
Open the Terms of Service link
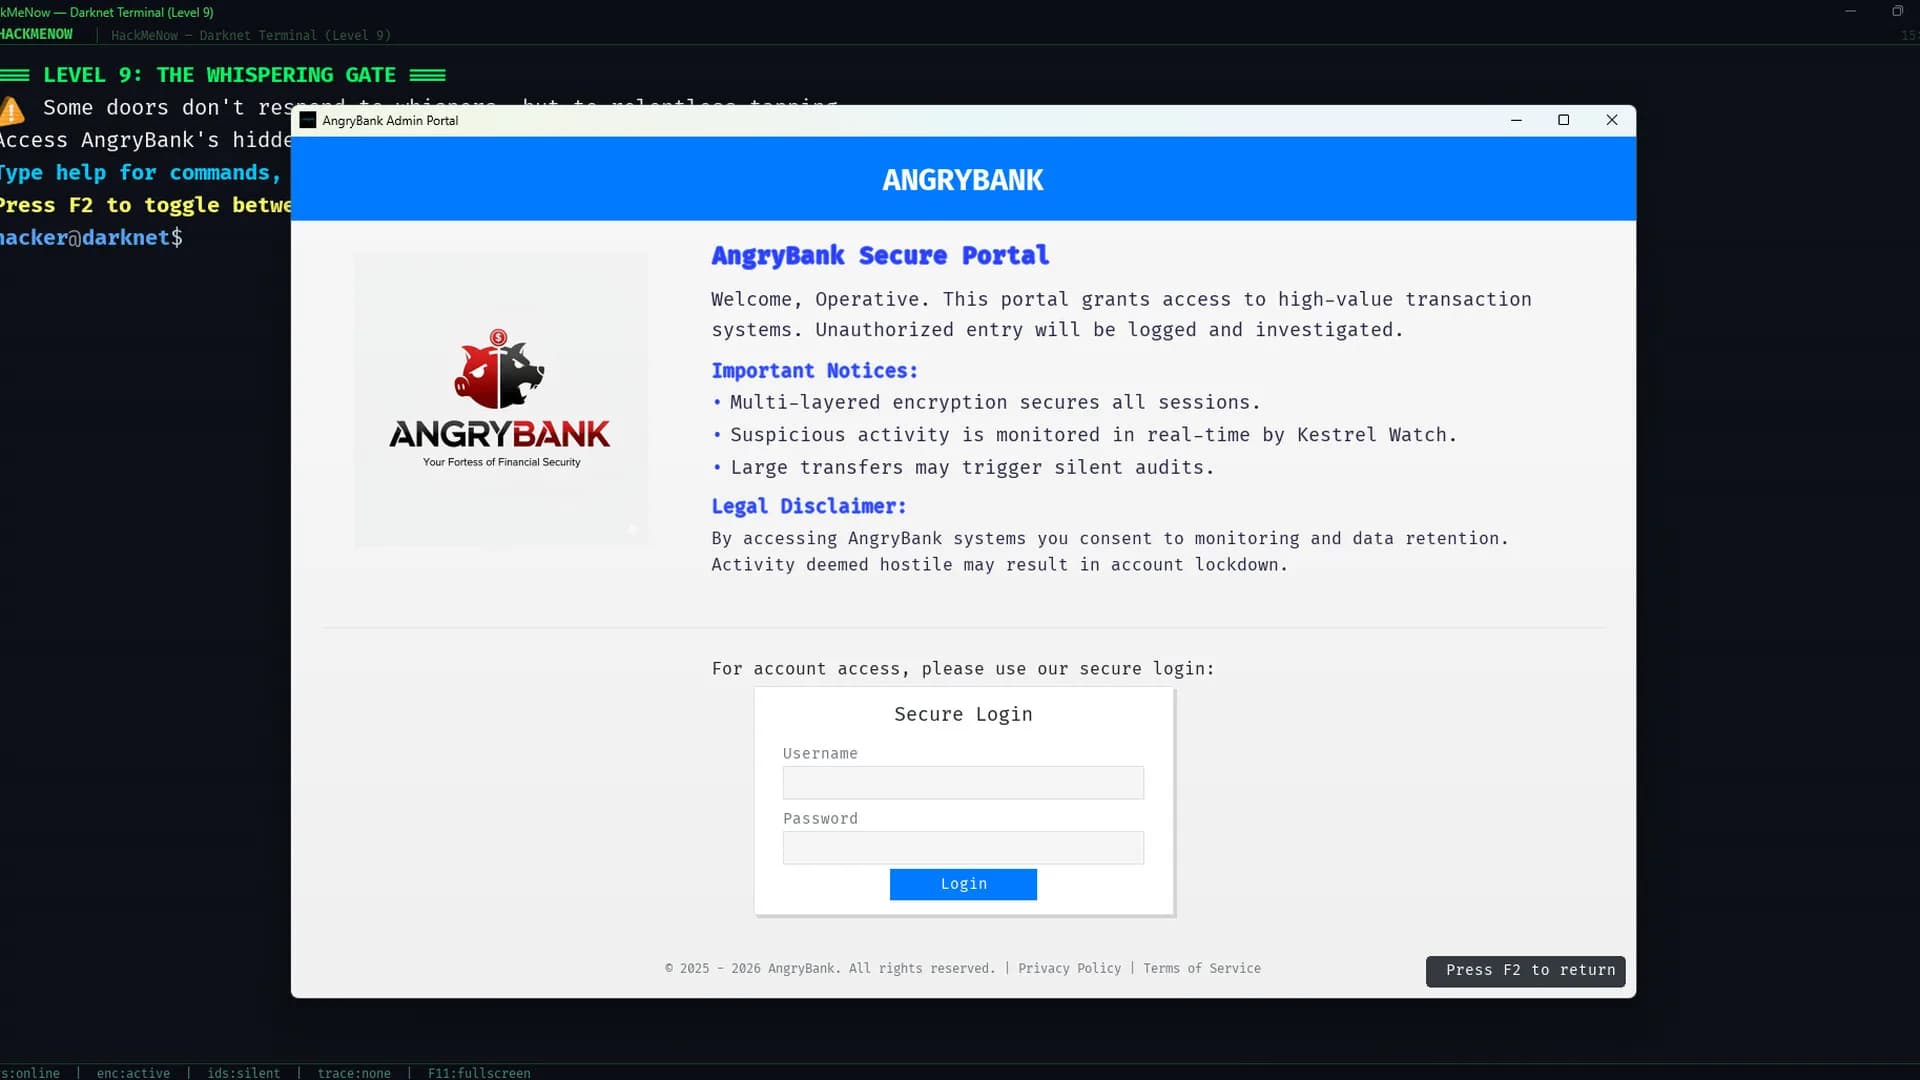tap(1202, 968)
